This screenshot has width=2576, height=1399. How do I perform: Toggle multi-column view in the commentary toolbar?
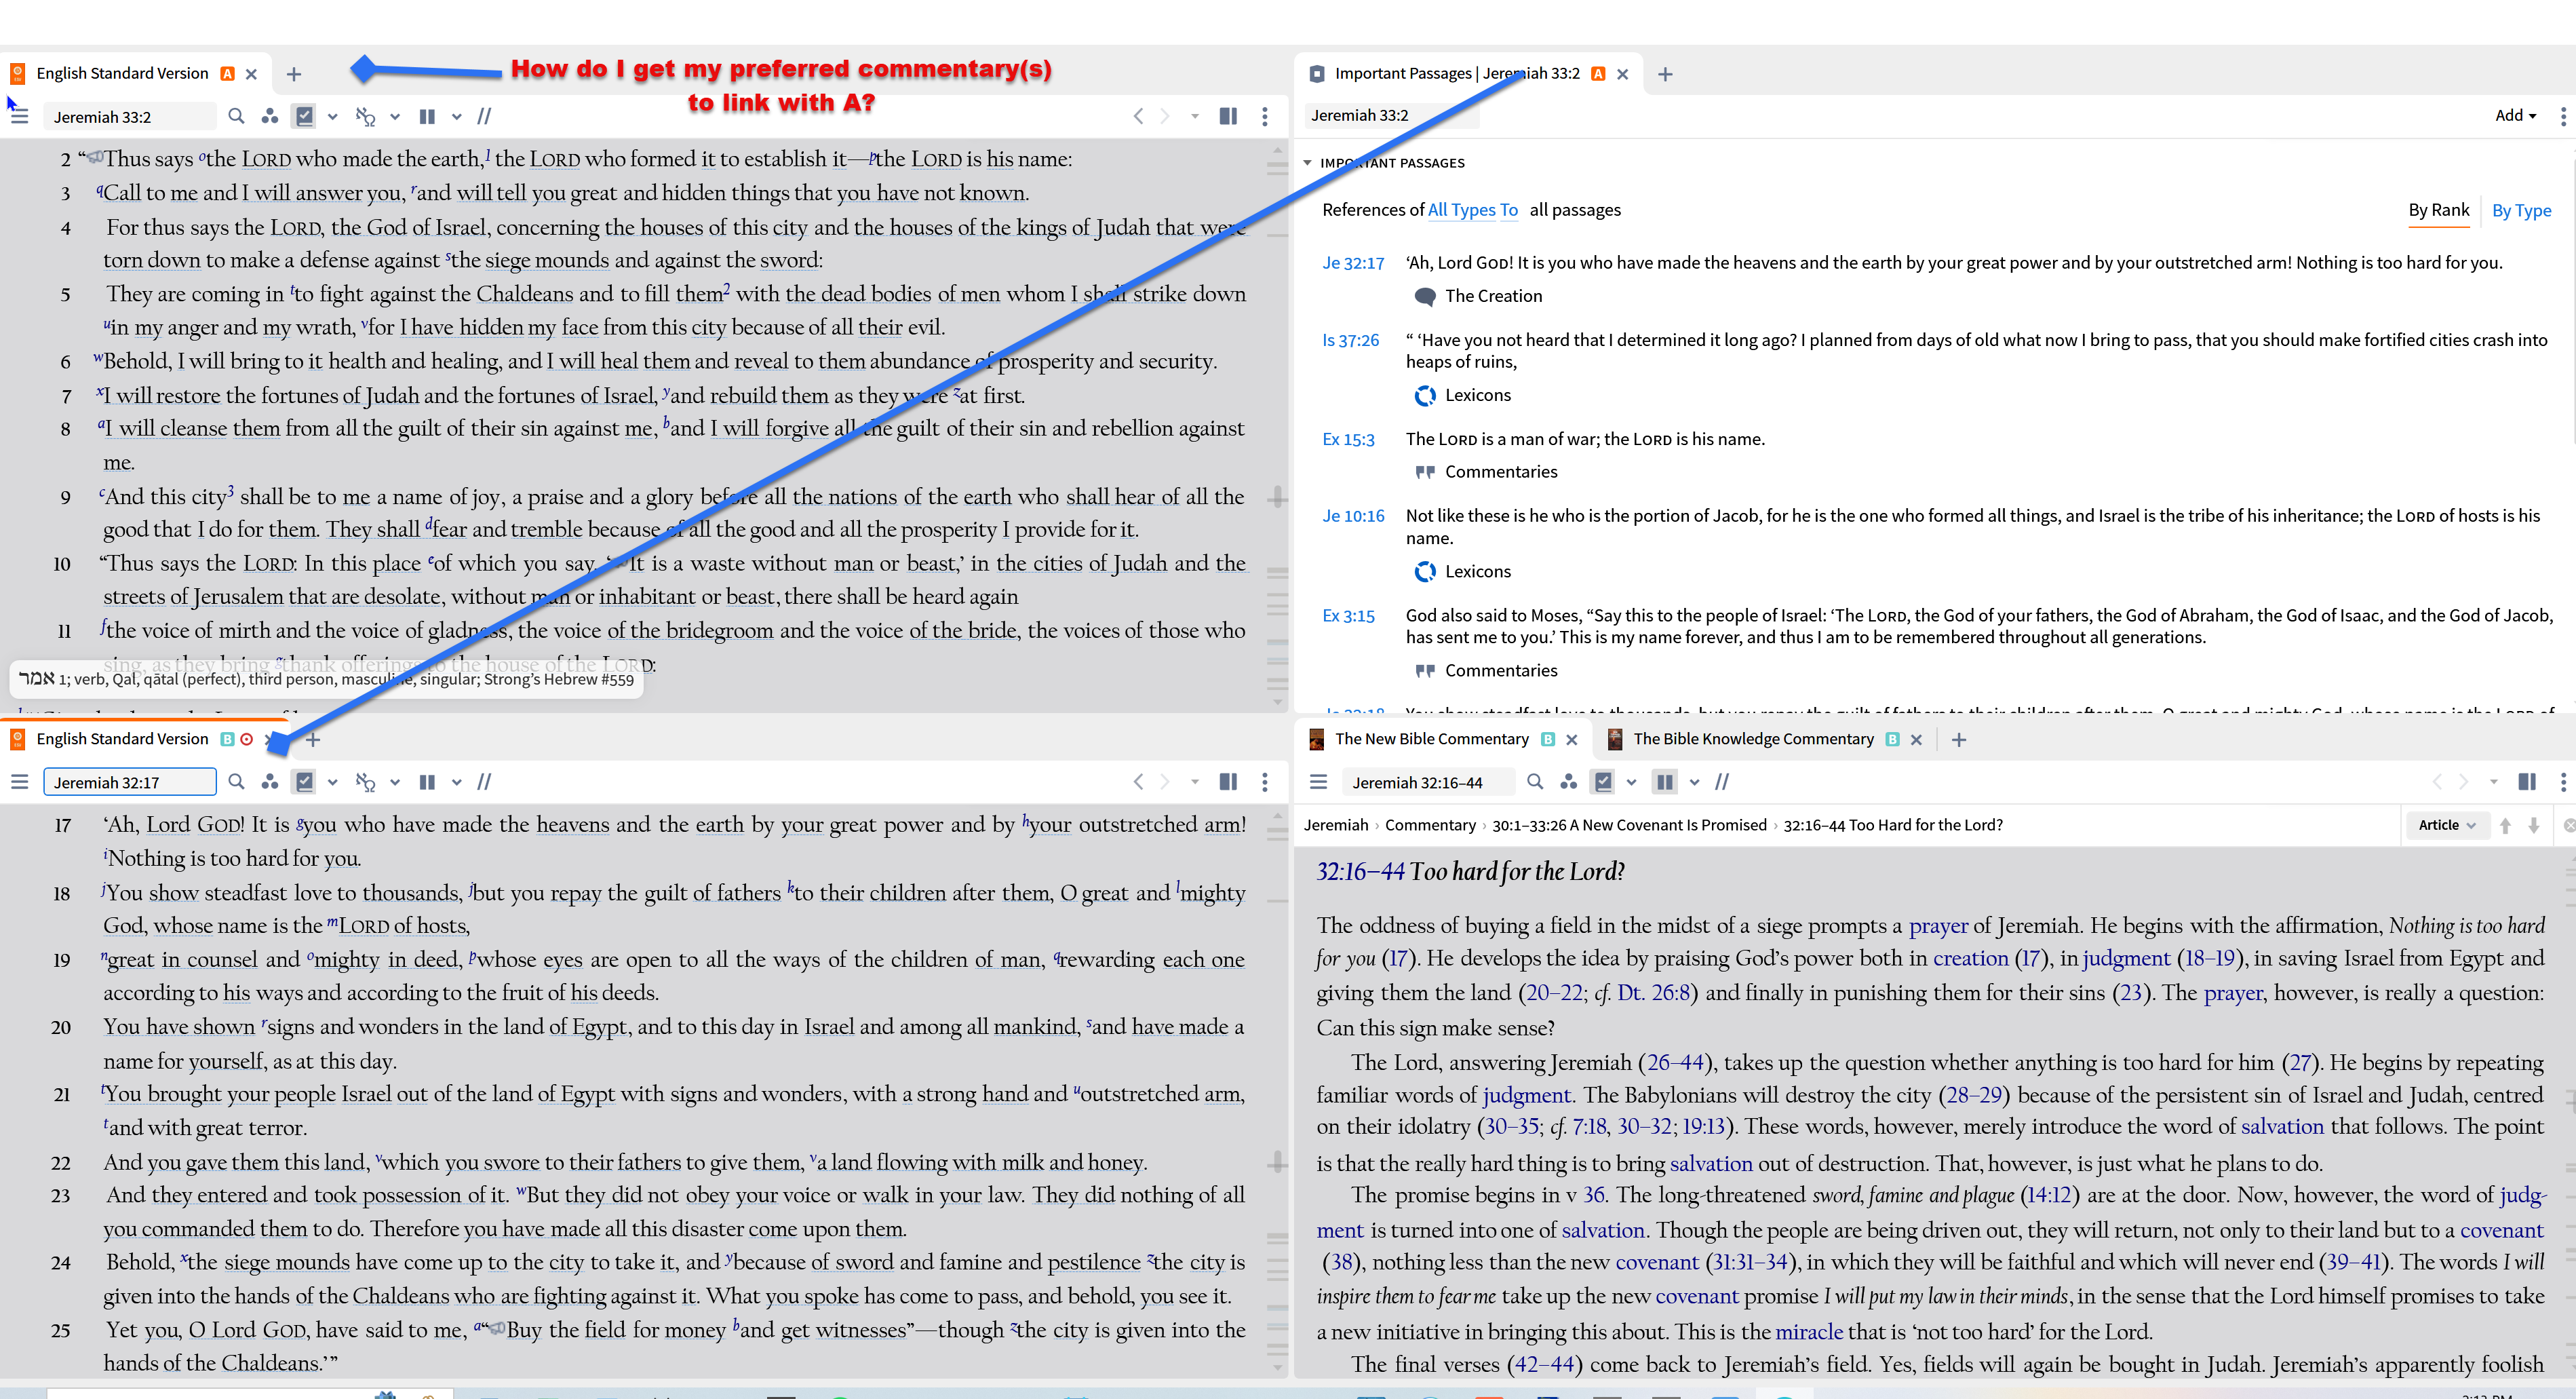1664,782
